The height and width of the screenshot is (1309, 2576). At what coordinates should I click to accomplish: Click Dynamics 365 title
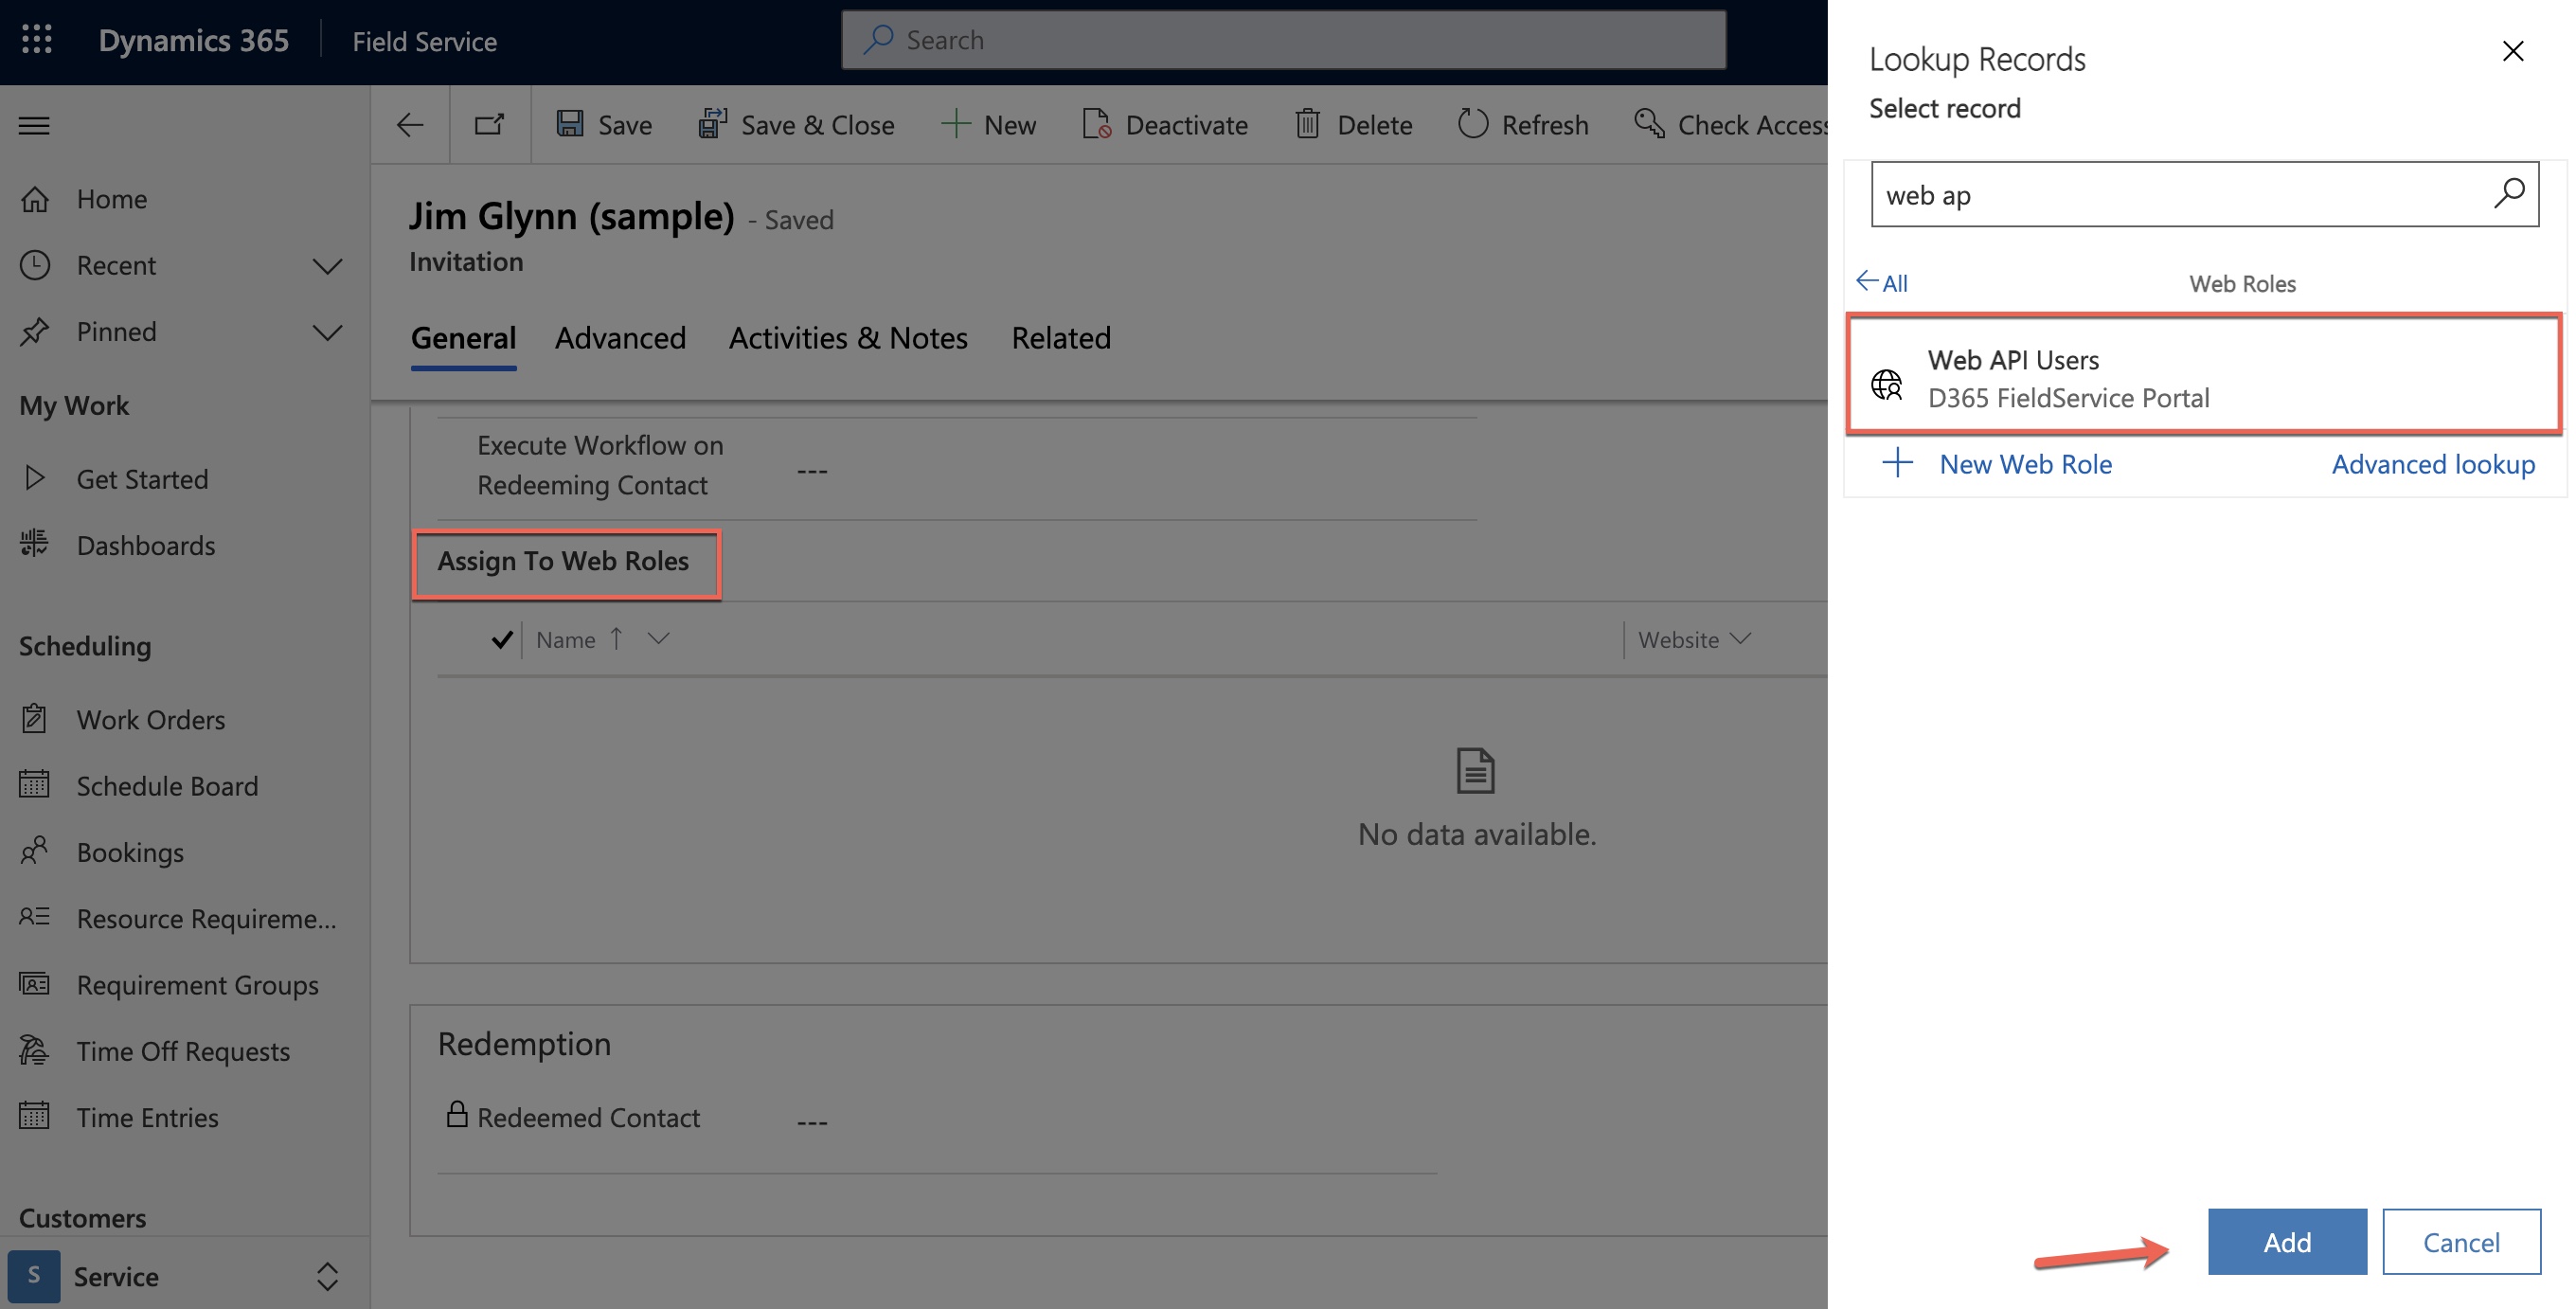tap(194, 40)
